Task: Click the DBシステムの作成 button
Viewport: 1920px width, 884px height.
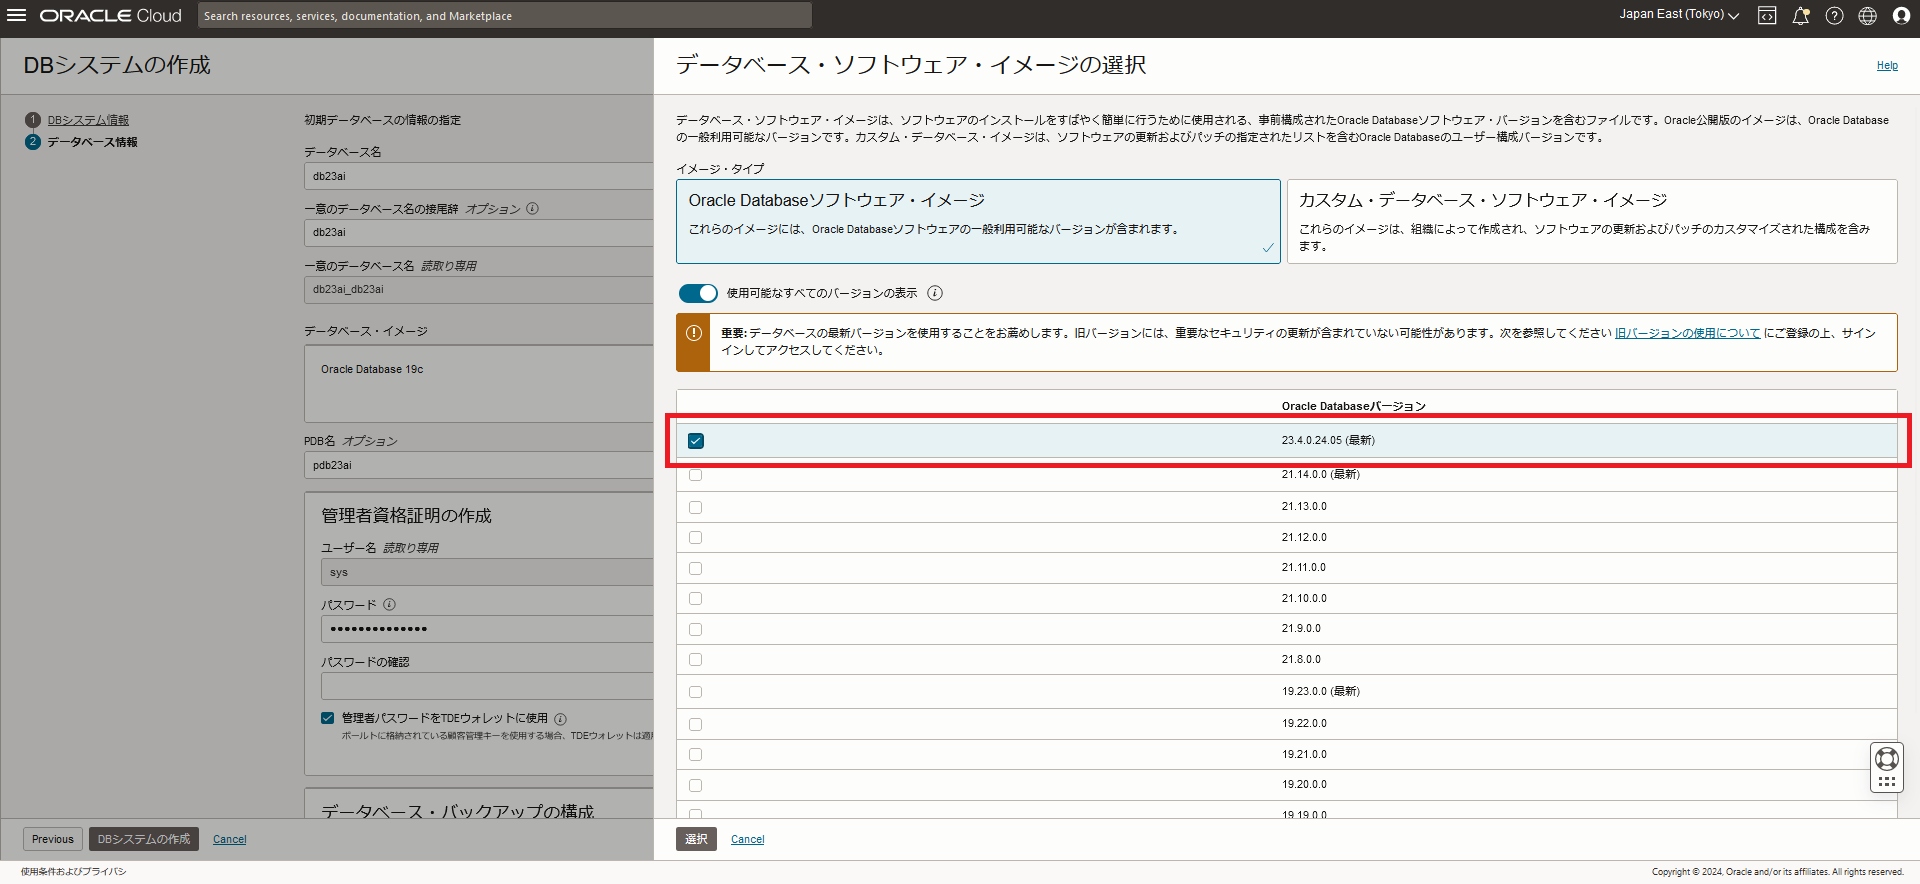Action: (144, 839)
